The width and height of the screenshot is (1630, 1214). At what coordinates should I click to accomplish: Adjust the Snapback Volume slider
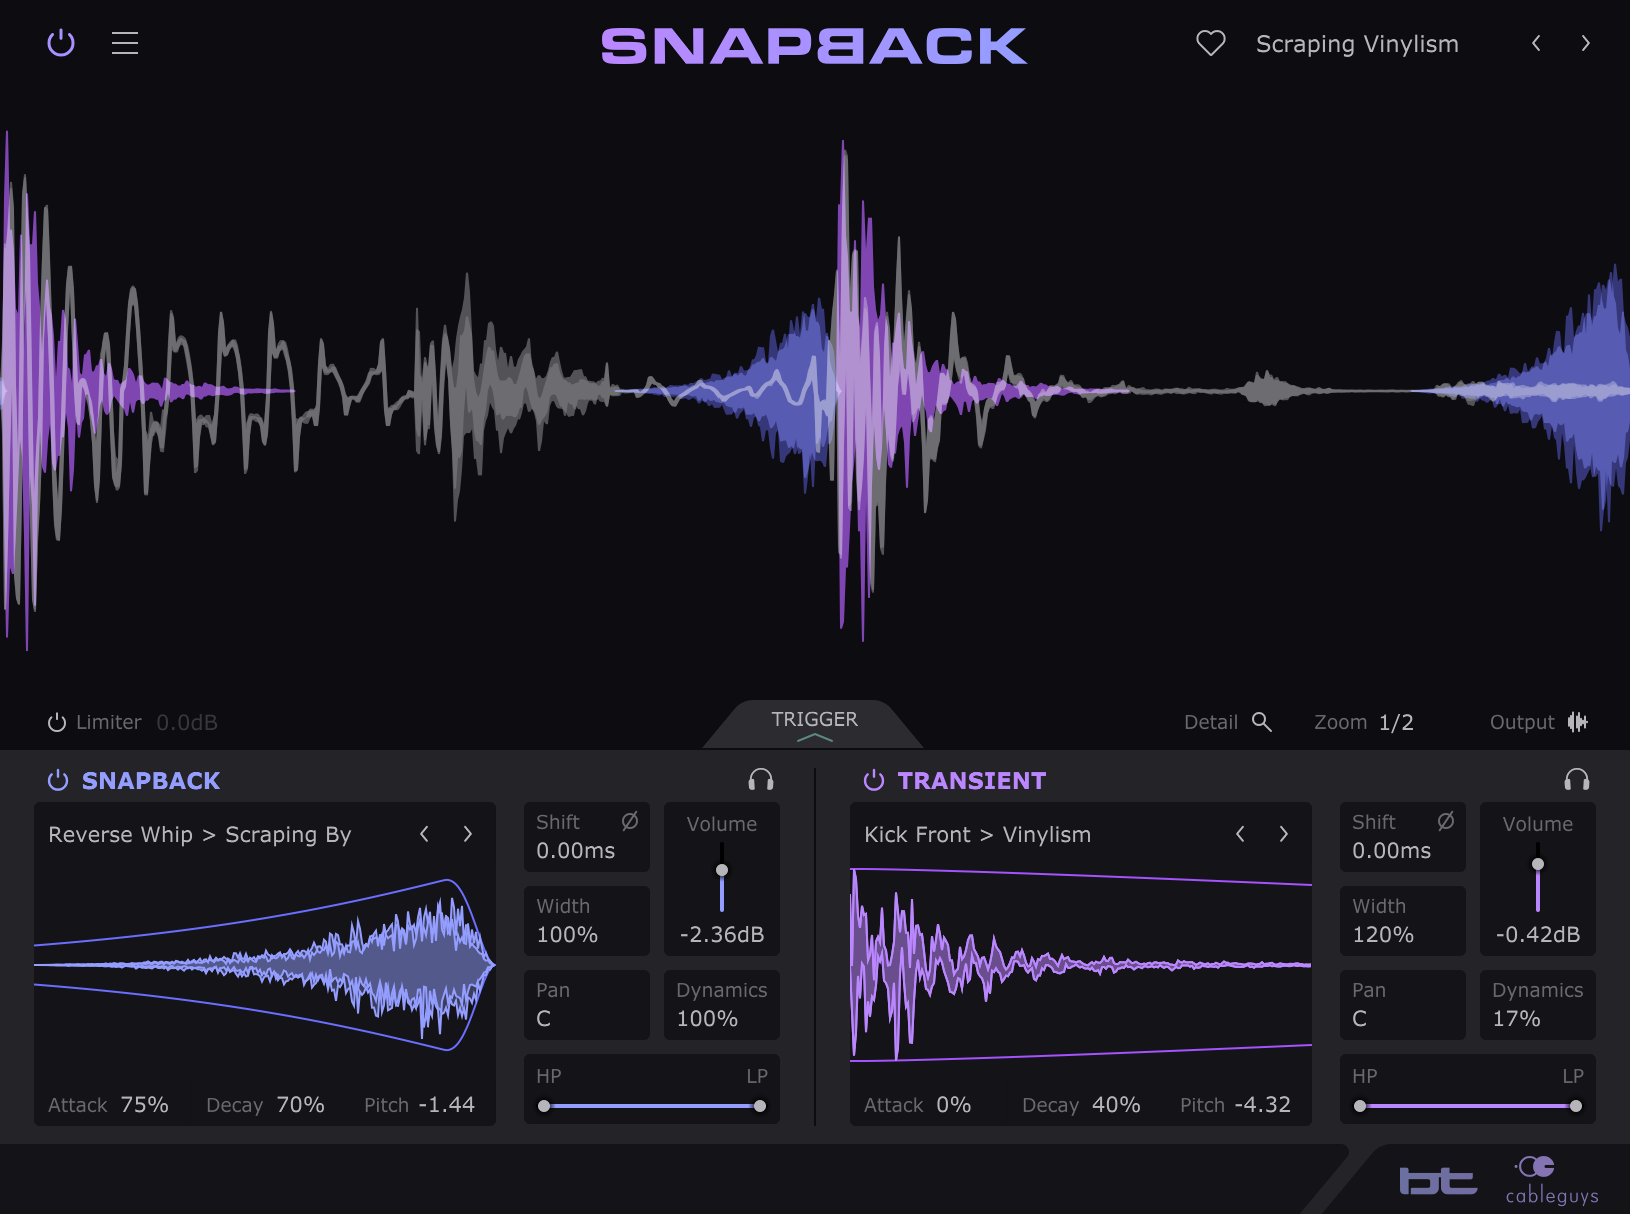pyautogui.click(x=721, y=869)
